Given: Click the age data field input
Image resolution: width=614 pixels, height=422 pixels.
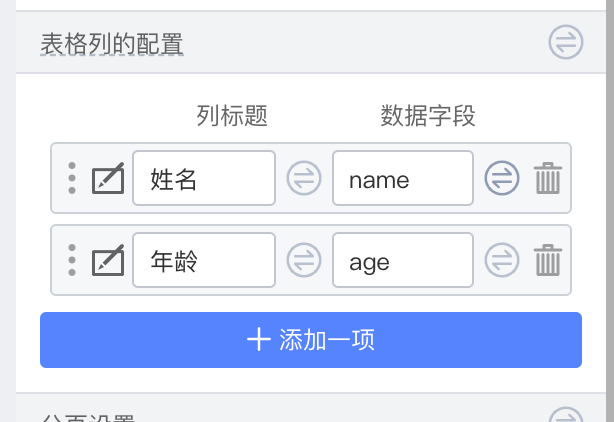Looking at the screenshot, I should 402,261.
